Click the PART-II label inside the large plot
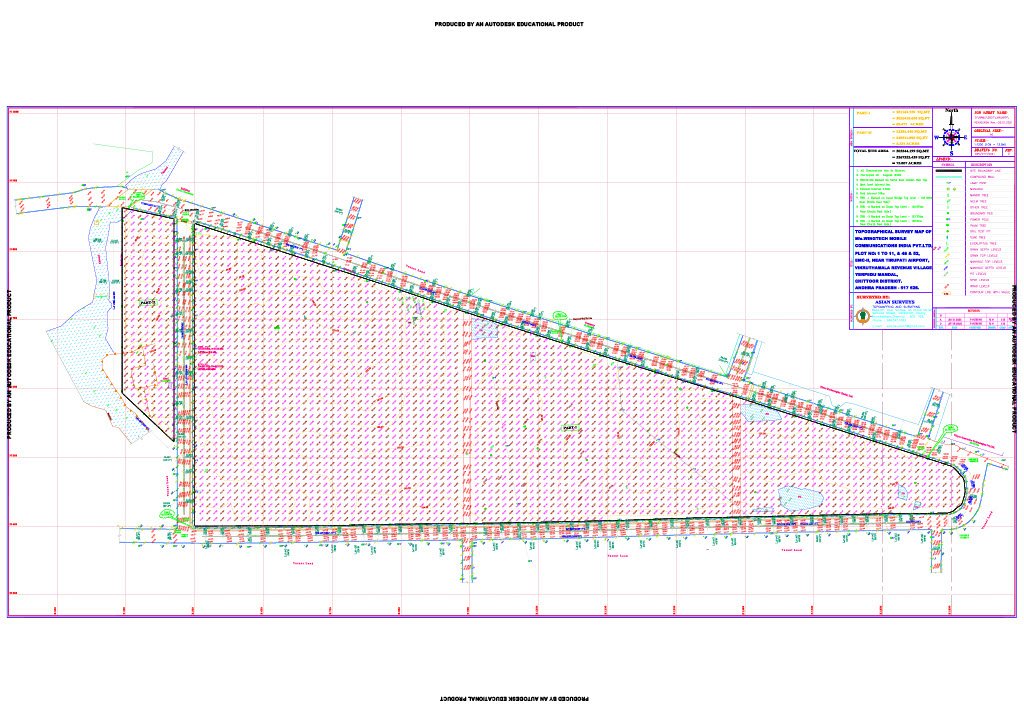Image resolution: width=1024 pixels, height=723 pixels. [570, 427]
